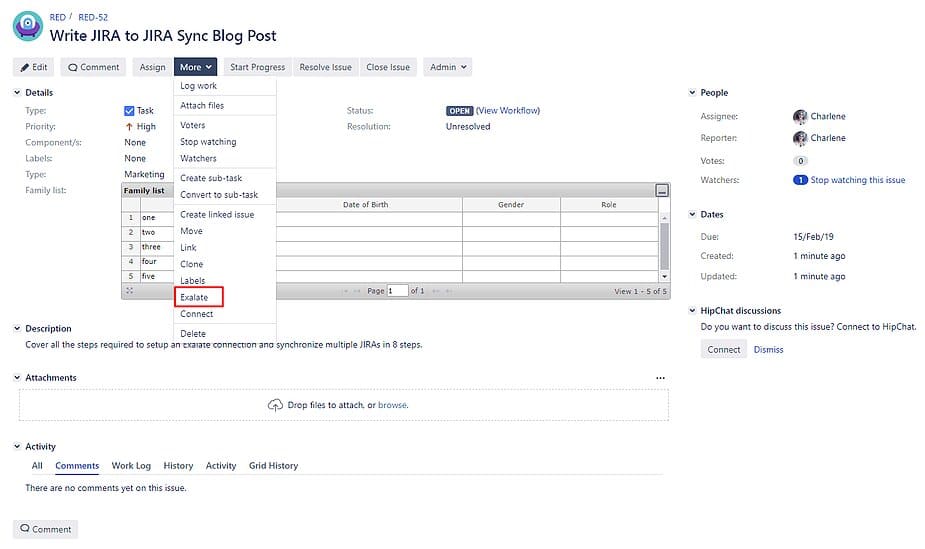Switch to the Comments tab
The image size is (925, 549).
click(x=77, y=466)
